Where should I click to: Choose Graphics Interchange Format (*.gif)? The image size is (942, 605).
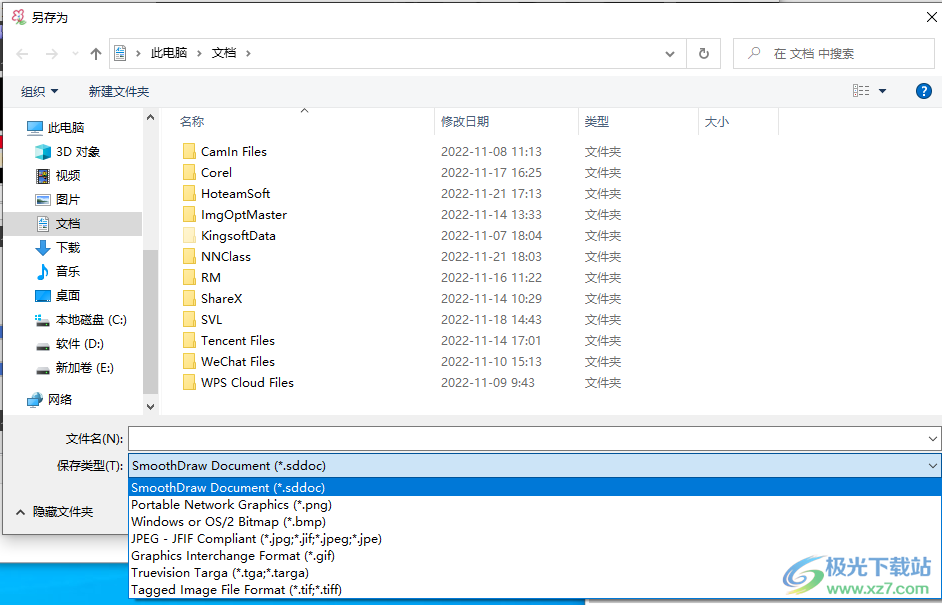point(535,556)
